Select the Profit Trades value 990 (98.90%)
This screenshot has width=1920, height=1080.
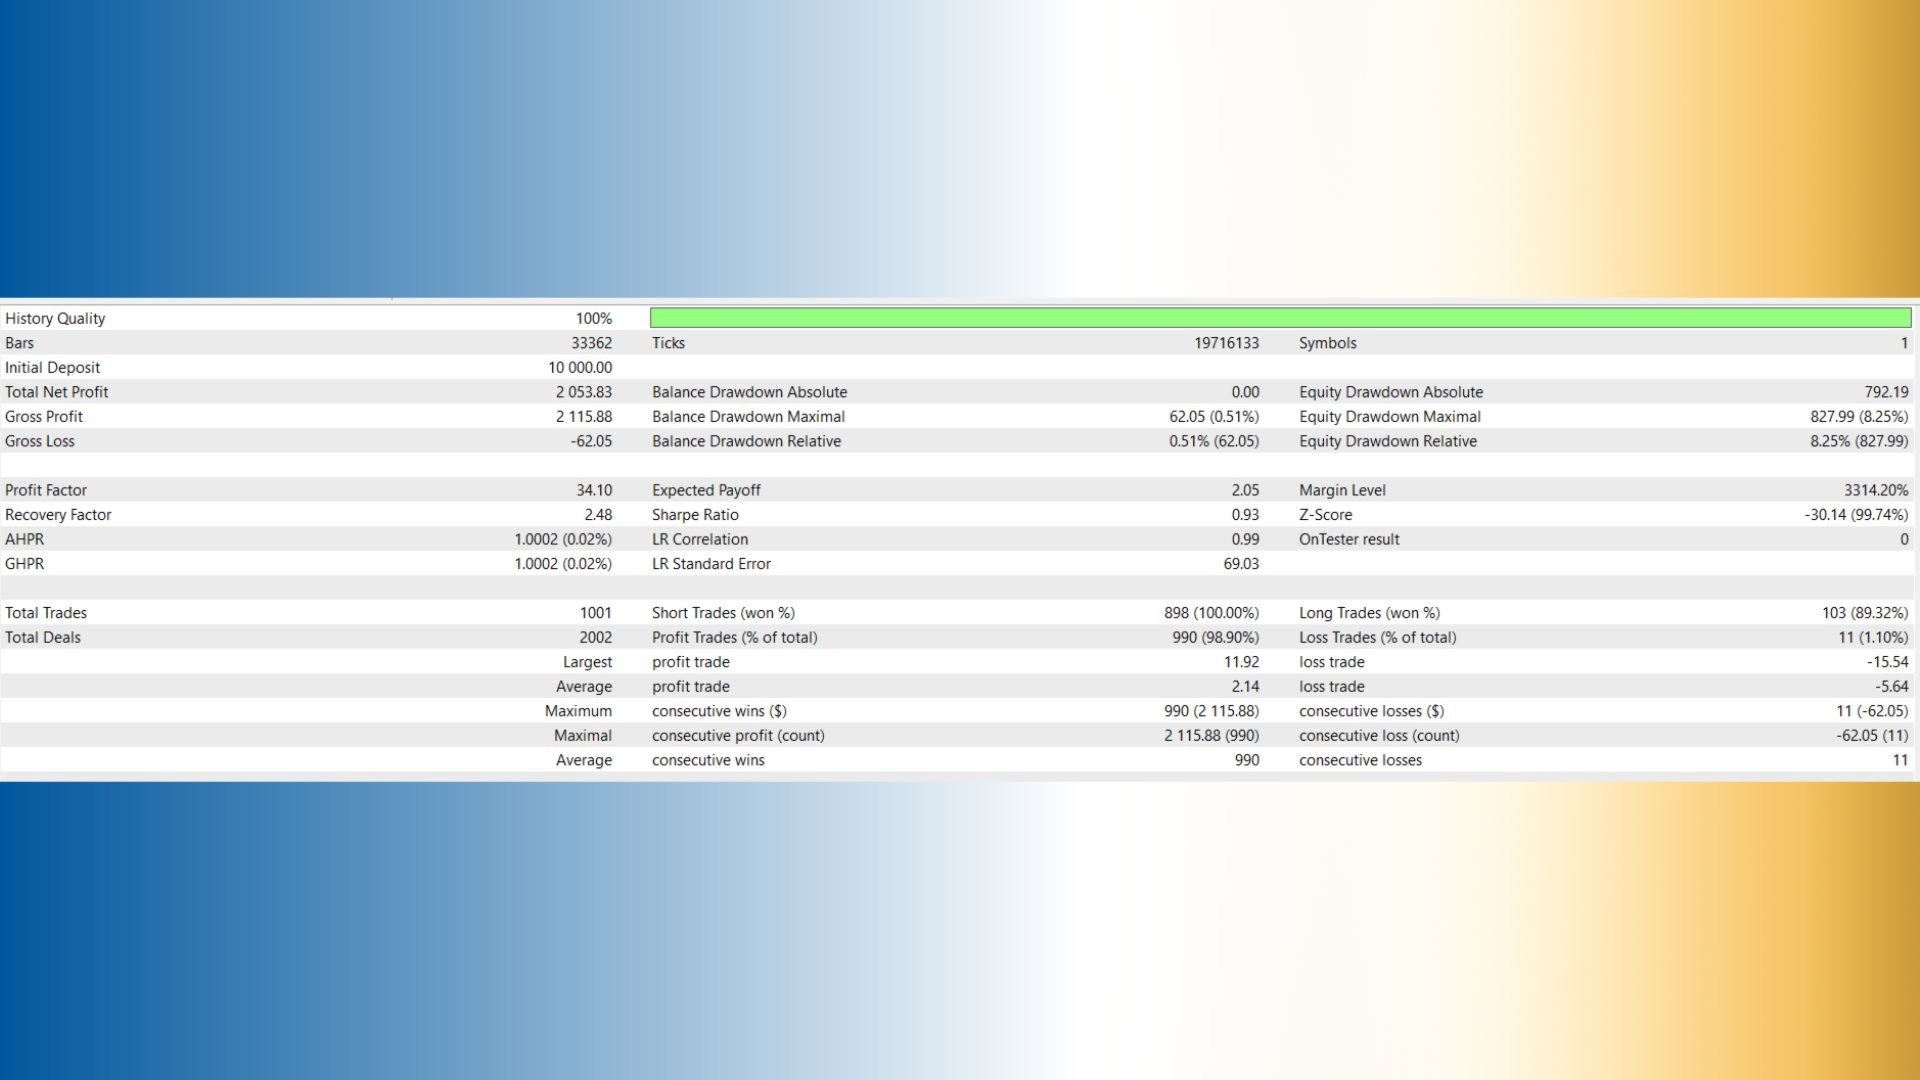coord(1215,637)
